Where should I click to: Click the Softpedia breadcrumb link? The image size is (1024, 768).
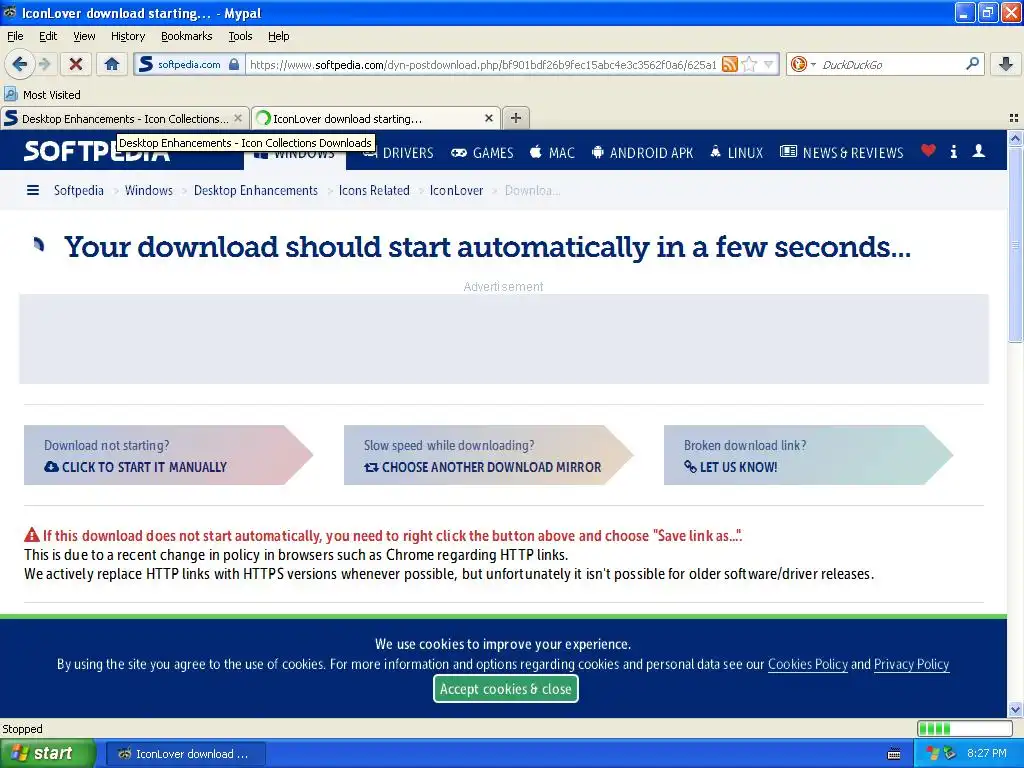pyautogui.click(x=78, y=190)
